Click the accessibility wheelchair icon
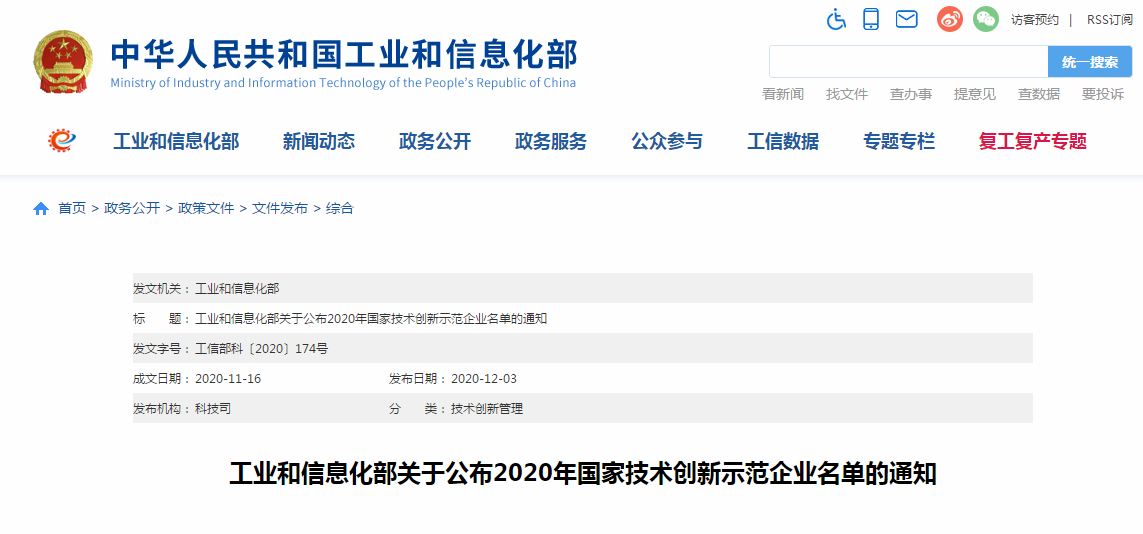The height and width of the screenshot is (534, 1143). (x=837, y=19)
